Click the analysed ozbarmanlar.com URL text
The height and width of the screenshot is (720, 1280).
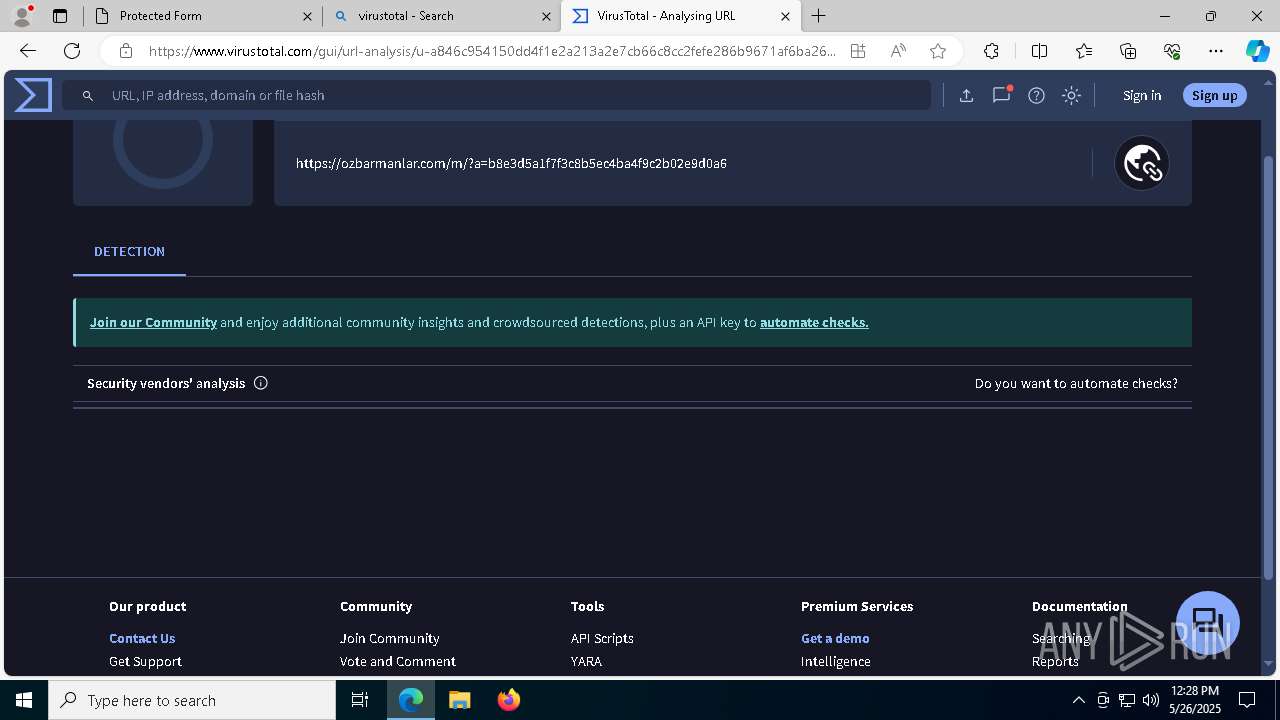click(x=511, y=163)
